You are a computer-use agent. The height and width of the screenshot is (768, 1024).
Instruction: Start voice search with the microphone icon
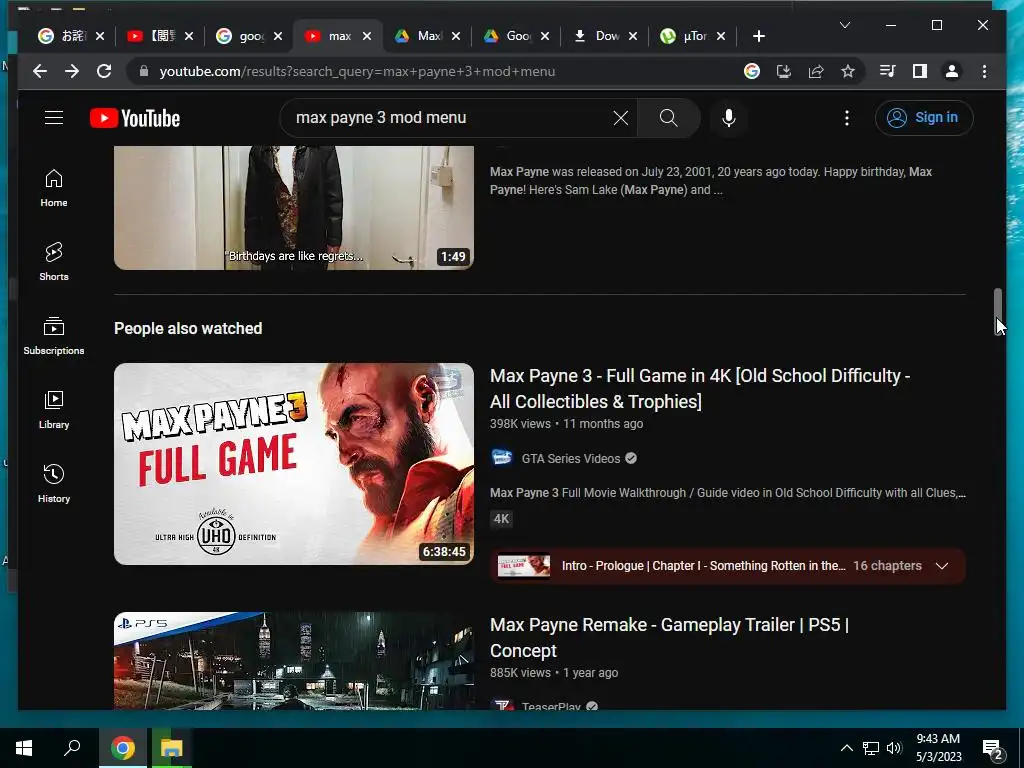pyautogui.click(x=729, y=118)
